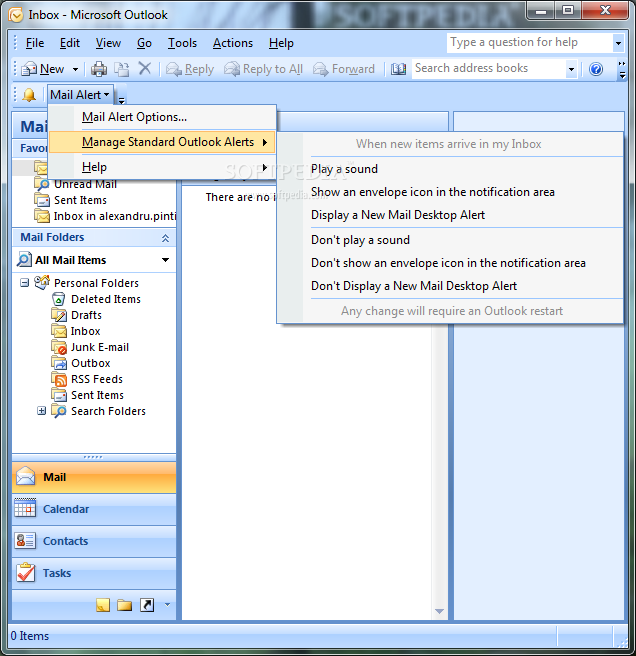Open the Actions menu
The width and height of the screenshot is (636, 656).
[233, 43]
